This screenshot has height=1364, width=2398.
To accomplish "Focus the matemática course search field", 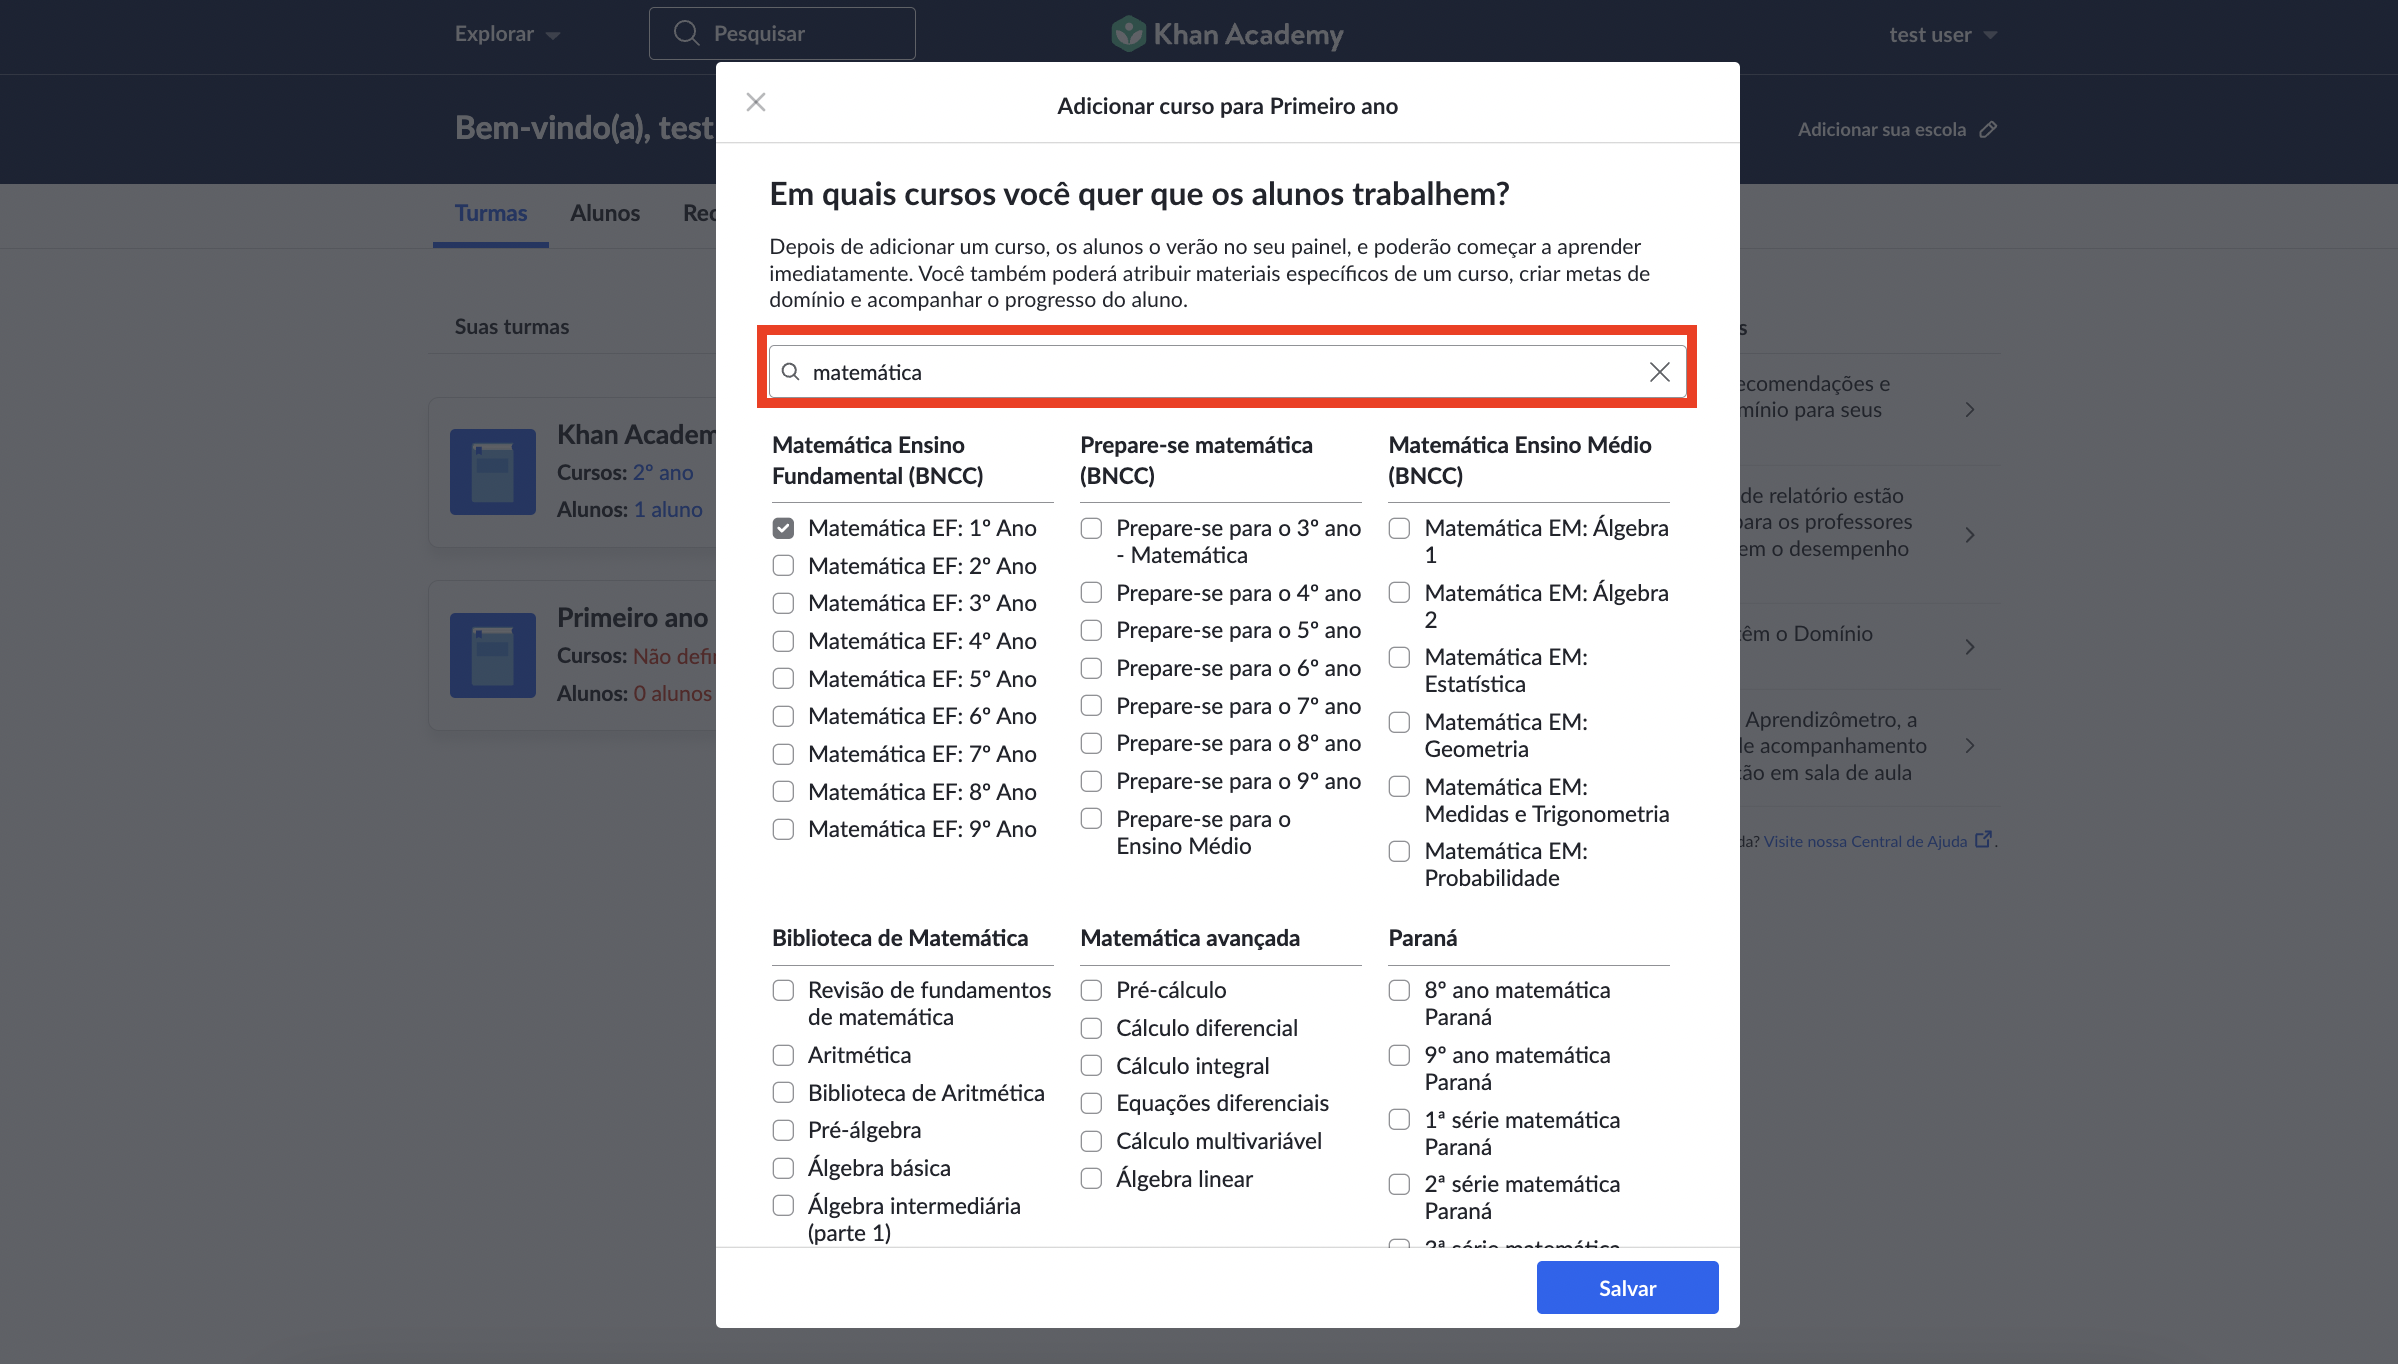I will (1227, 372).
